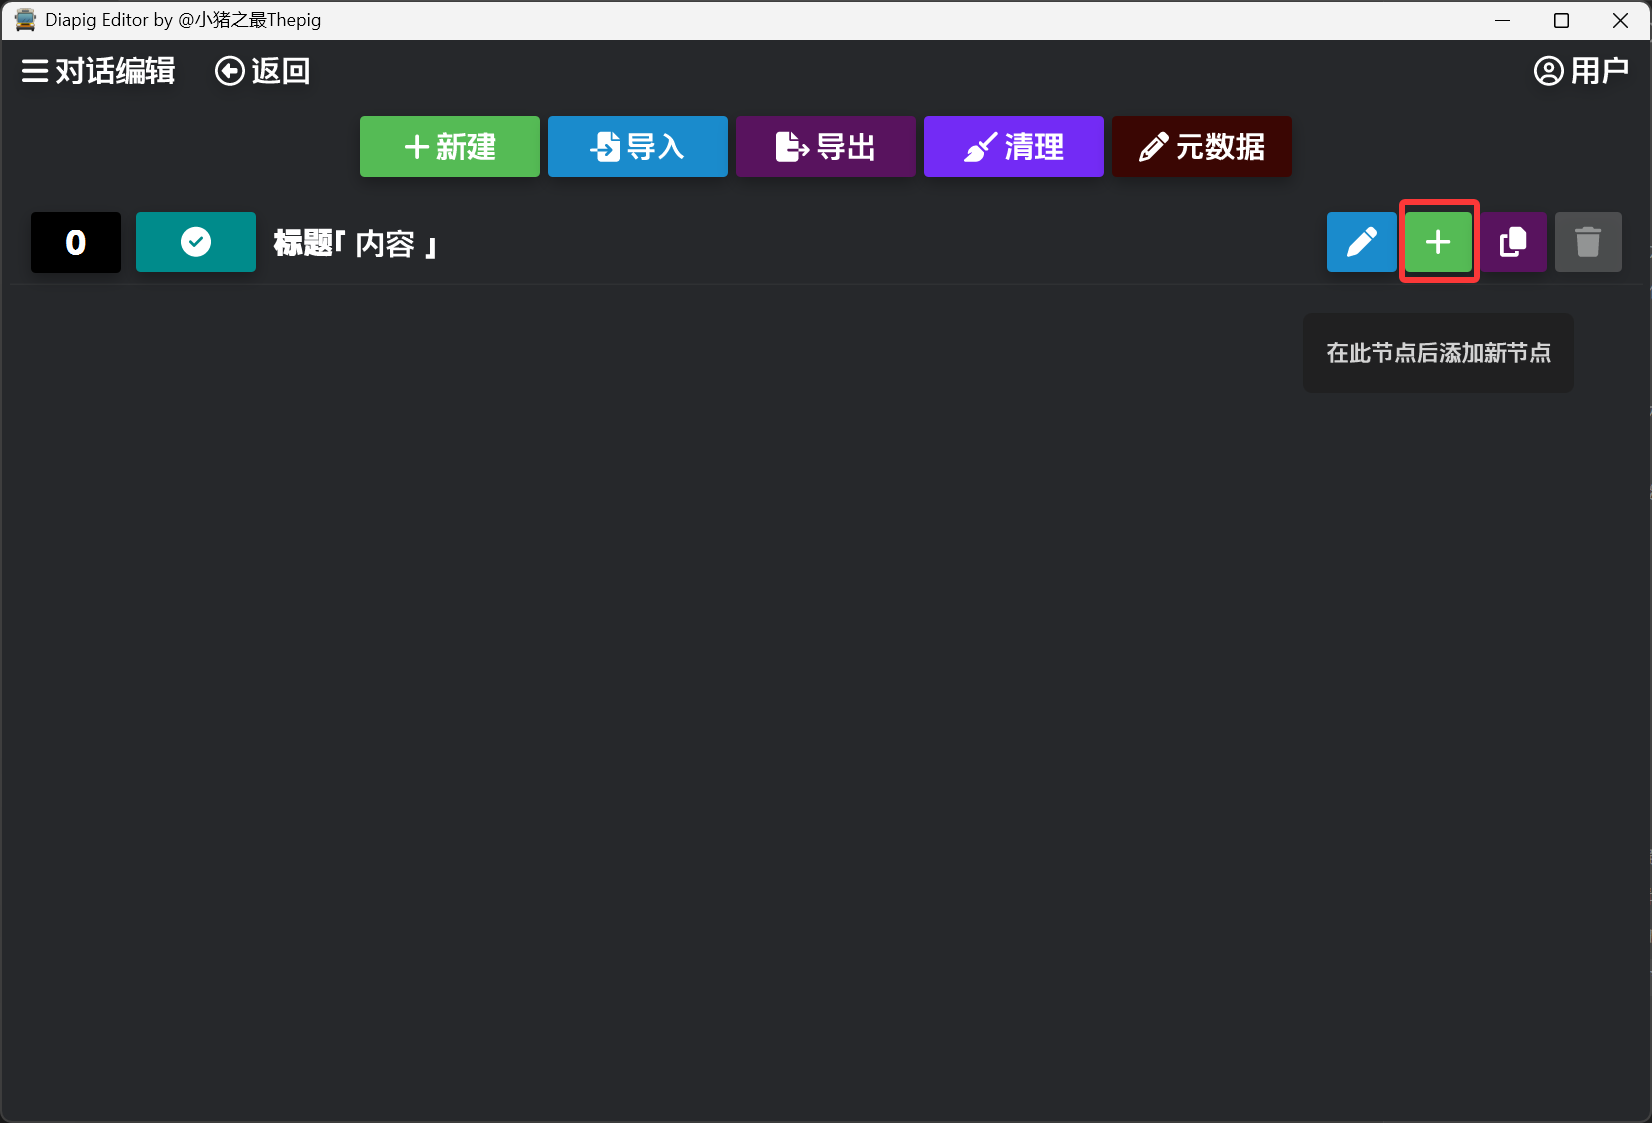The image size is (1652, 1123).
Task: Close the Diapig Editor window
Action: tap(1620, 20)
